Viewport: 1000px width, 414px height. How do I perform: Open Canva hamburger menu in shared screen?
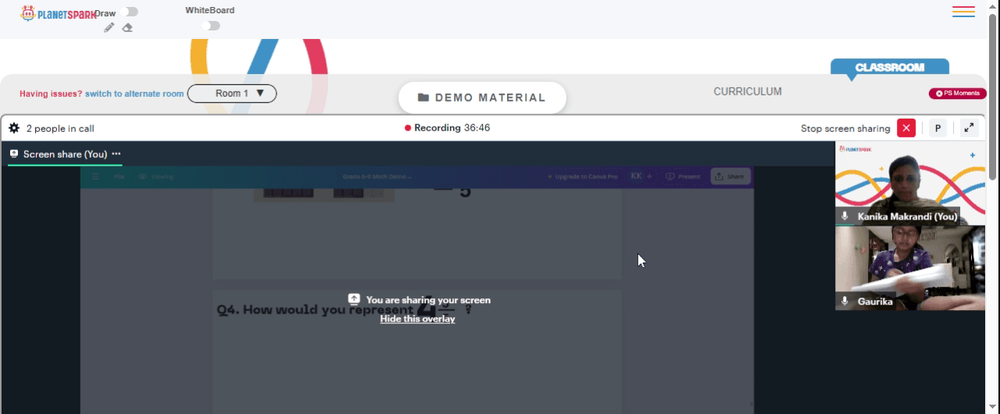pos(95,176)
